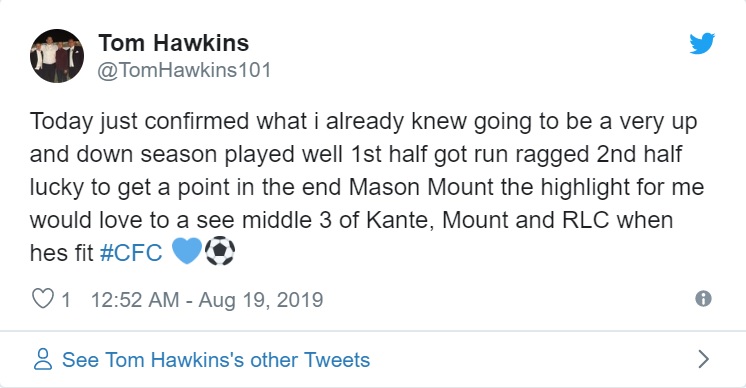
Task: See Tom Hawkins's other Tweets
Action: pos(216,360)
